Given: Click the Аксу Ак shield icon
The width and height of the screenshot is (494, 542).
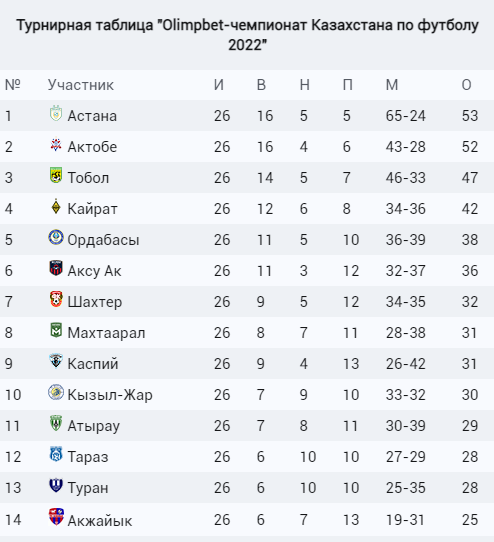Looking at the screenshot, I should [56, 268].
